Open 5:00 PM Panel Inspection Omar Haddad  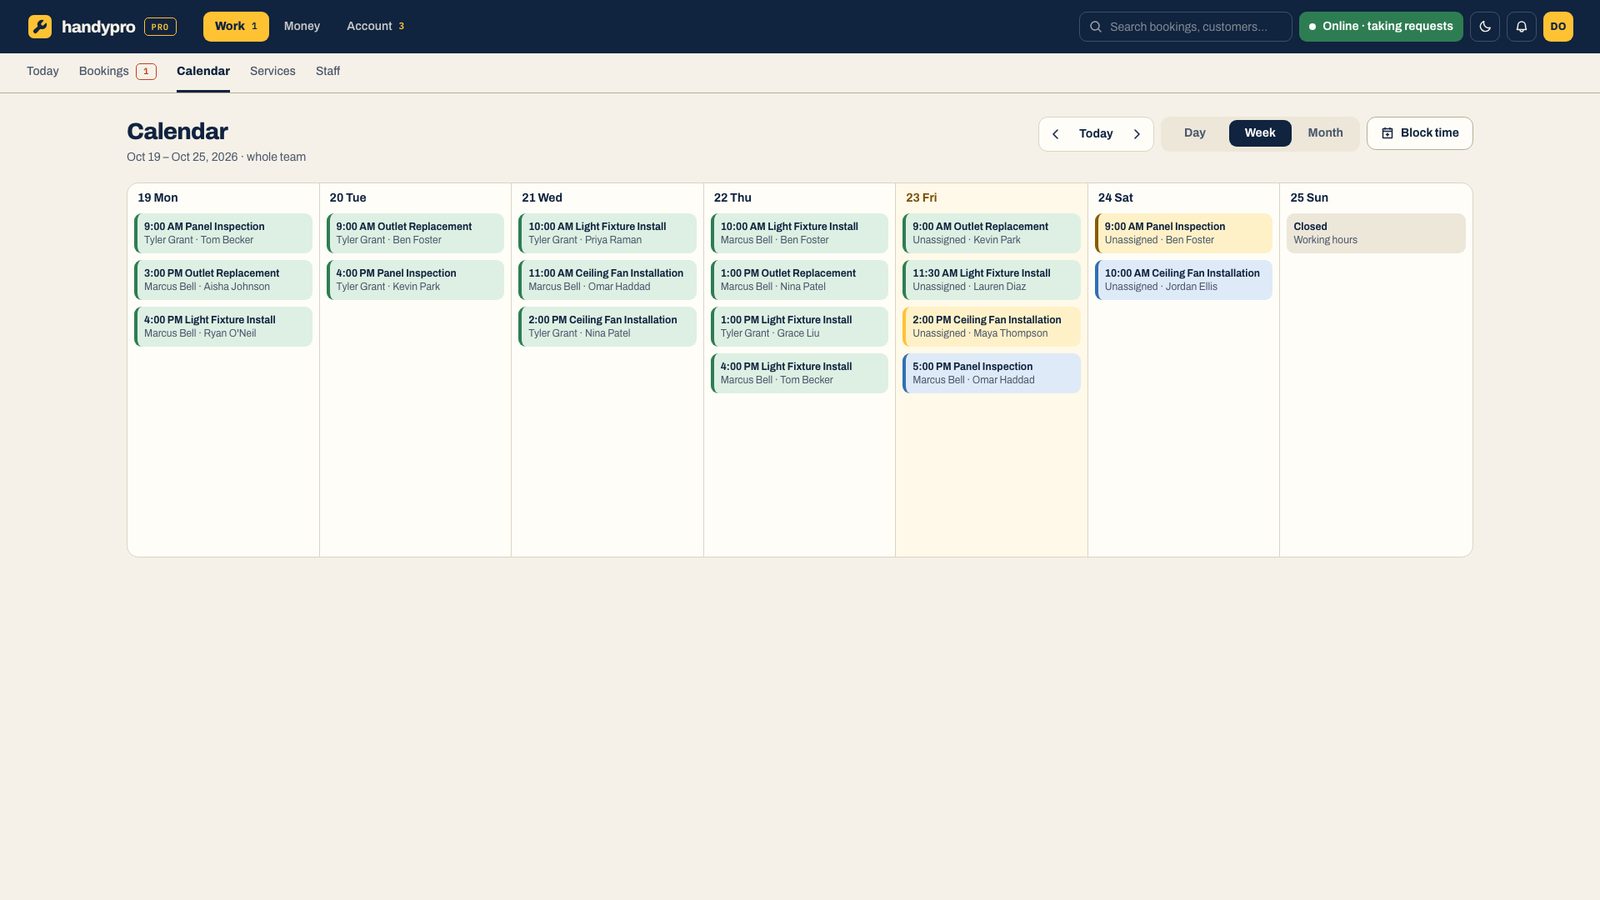click(991, 373)
